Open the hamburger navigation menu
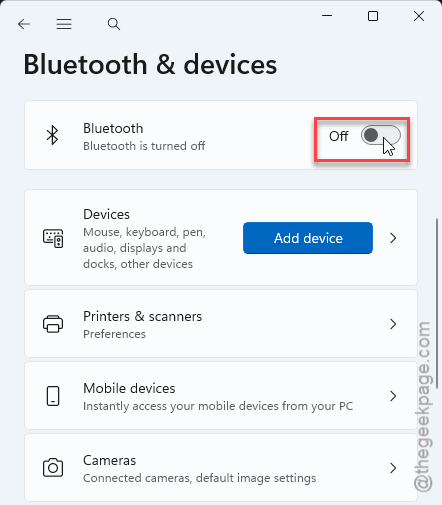The image size is (442, 505). pyautogui.click(x=64, y=24)
